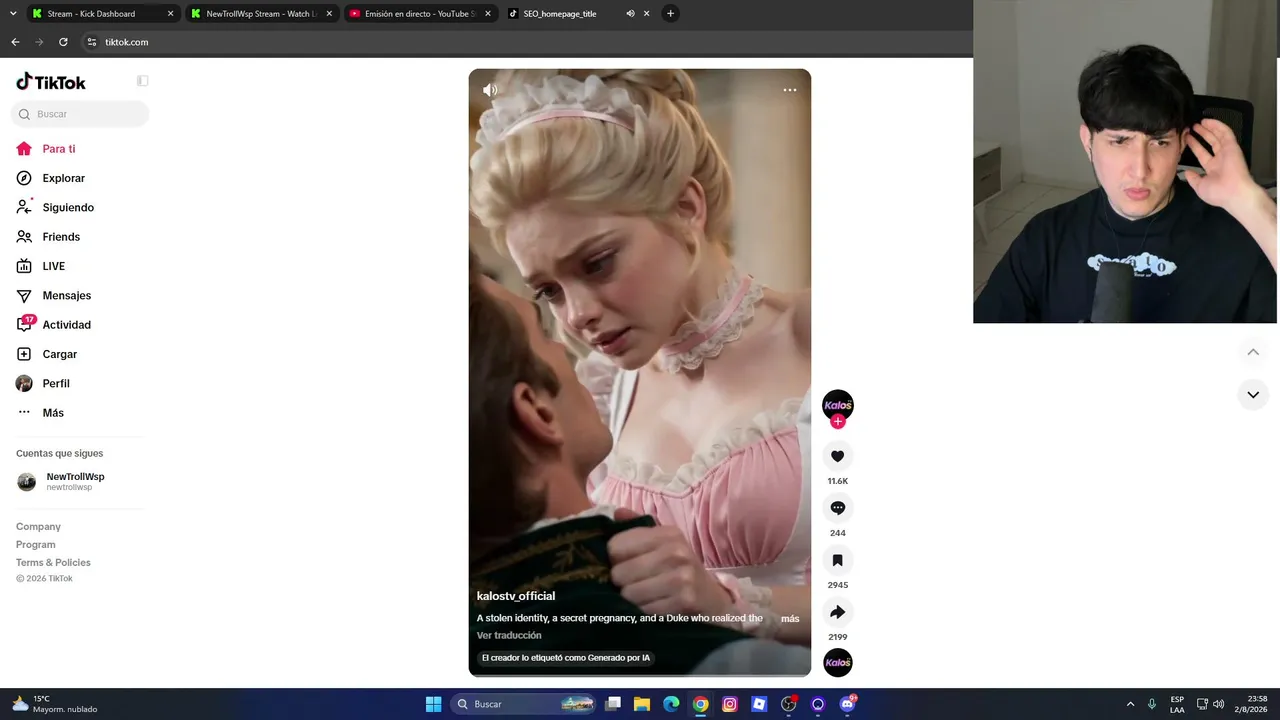This screenshot has height=720, width=1280.
Task: Open Google Chrome from the taskbar
Action: [701, 704]
